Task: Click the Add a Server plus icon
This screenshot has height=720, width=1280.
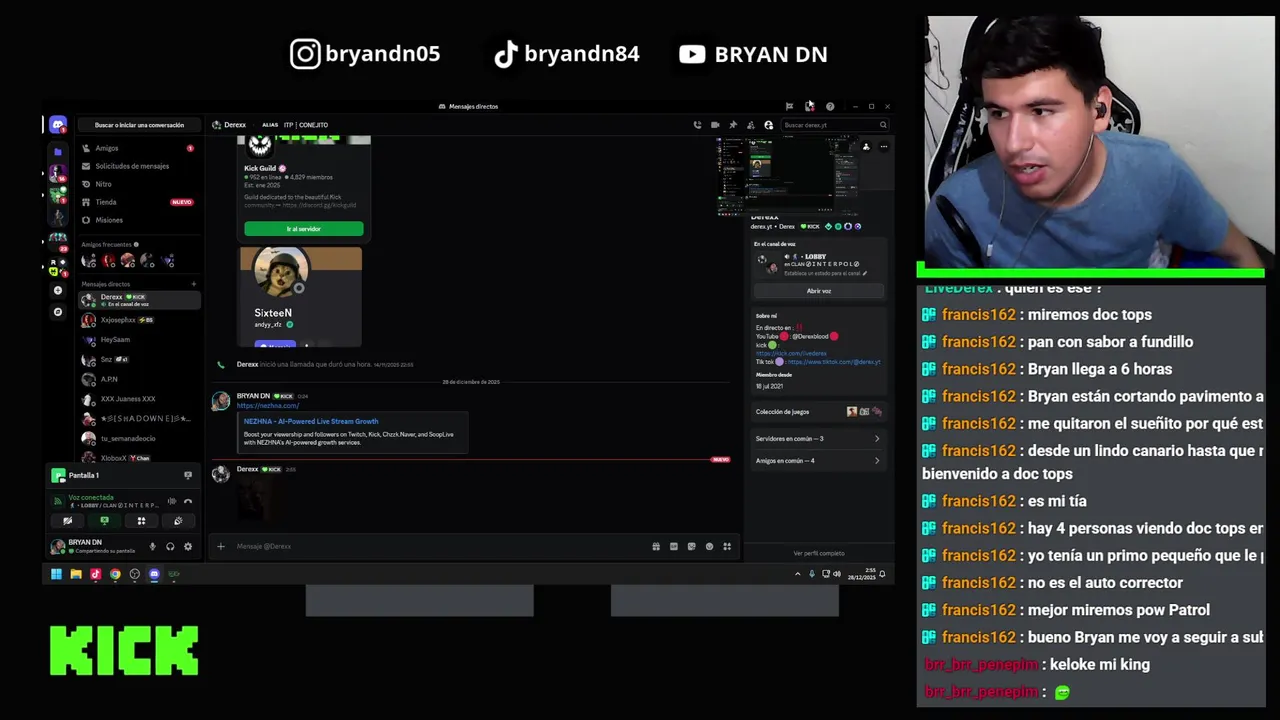Action: coord(58,290)
